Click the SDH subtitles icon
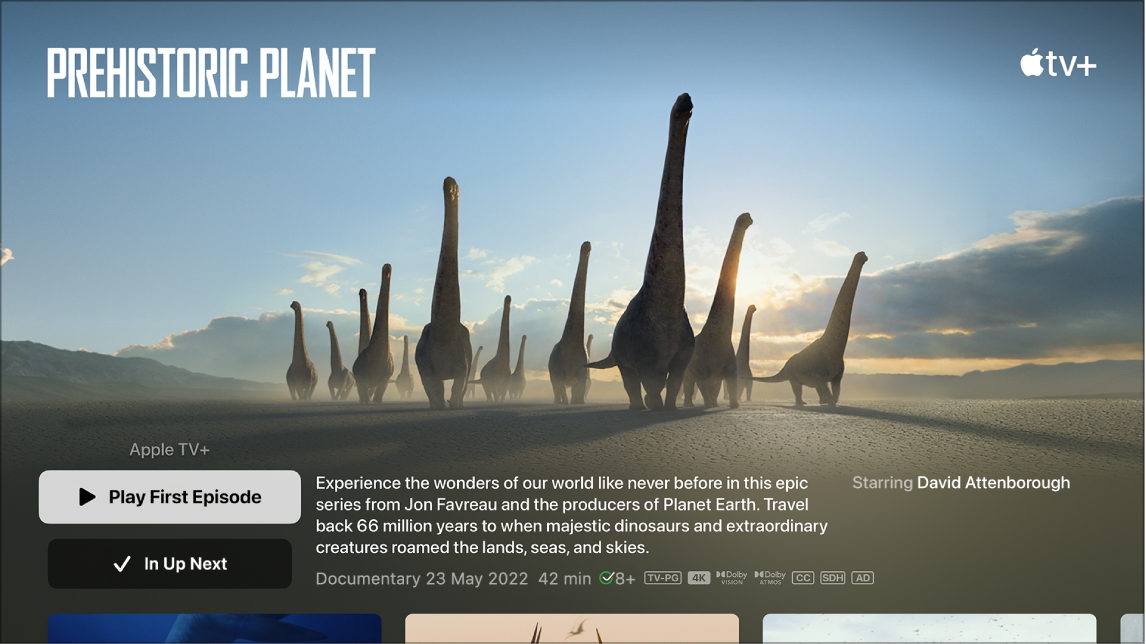The width and height of the screenshot is (1146, 644). pyautogui.click(x=833, y=577)
